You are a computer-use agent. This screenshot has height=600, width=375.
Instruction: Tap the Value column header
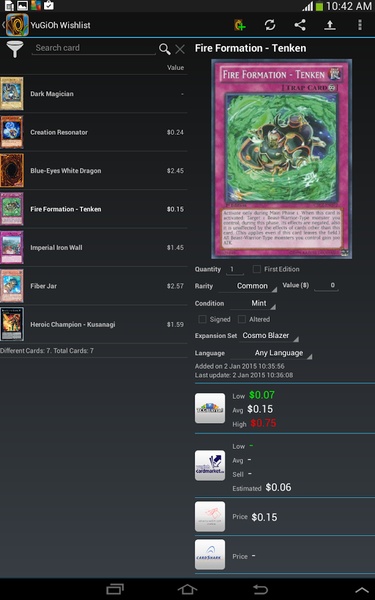[x=175, y=68]
